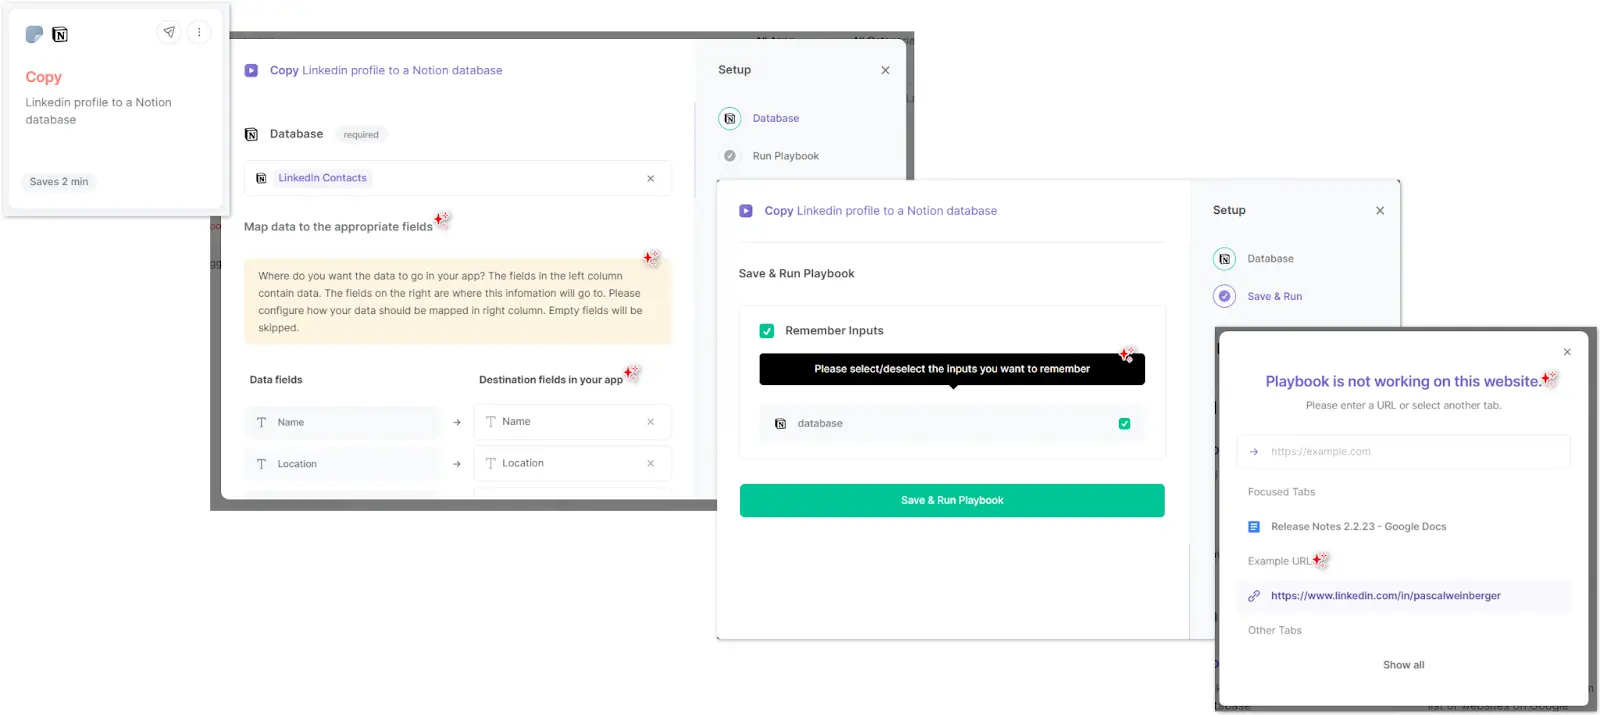Toggle the database input checkbox
Screen dimensions: 1600x715
point(1124,424)
